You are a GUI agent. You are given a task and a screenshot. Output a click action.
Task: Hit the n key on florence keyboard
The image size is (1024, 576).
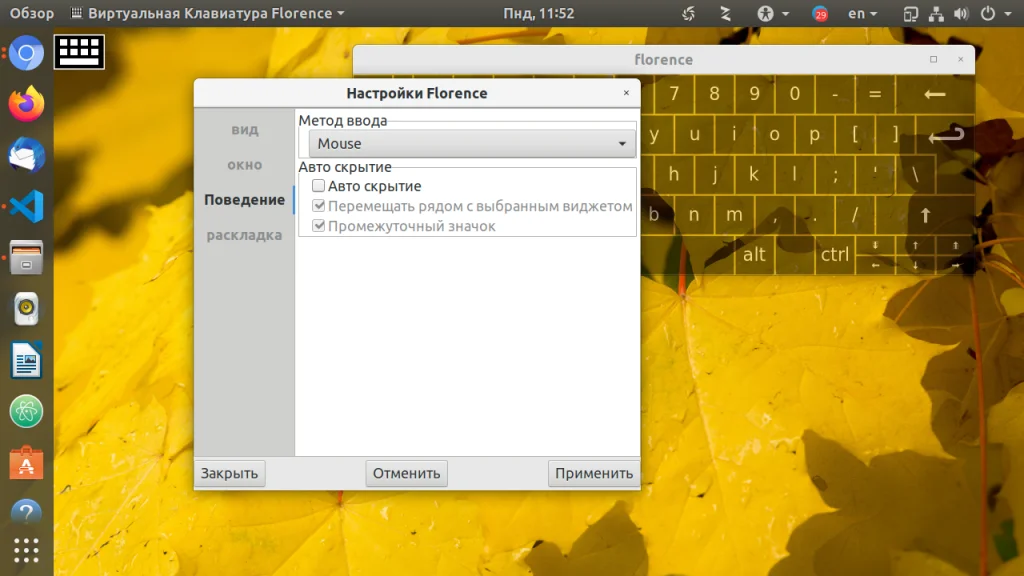(694, 215)
